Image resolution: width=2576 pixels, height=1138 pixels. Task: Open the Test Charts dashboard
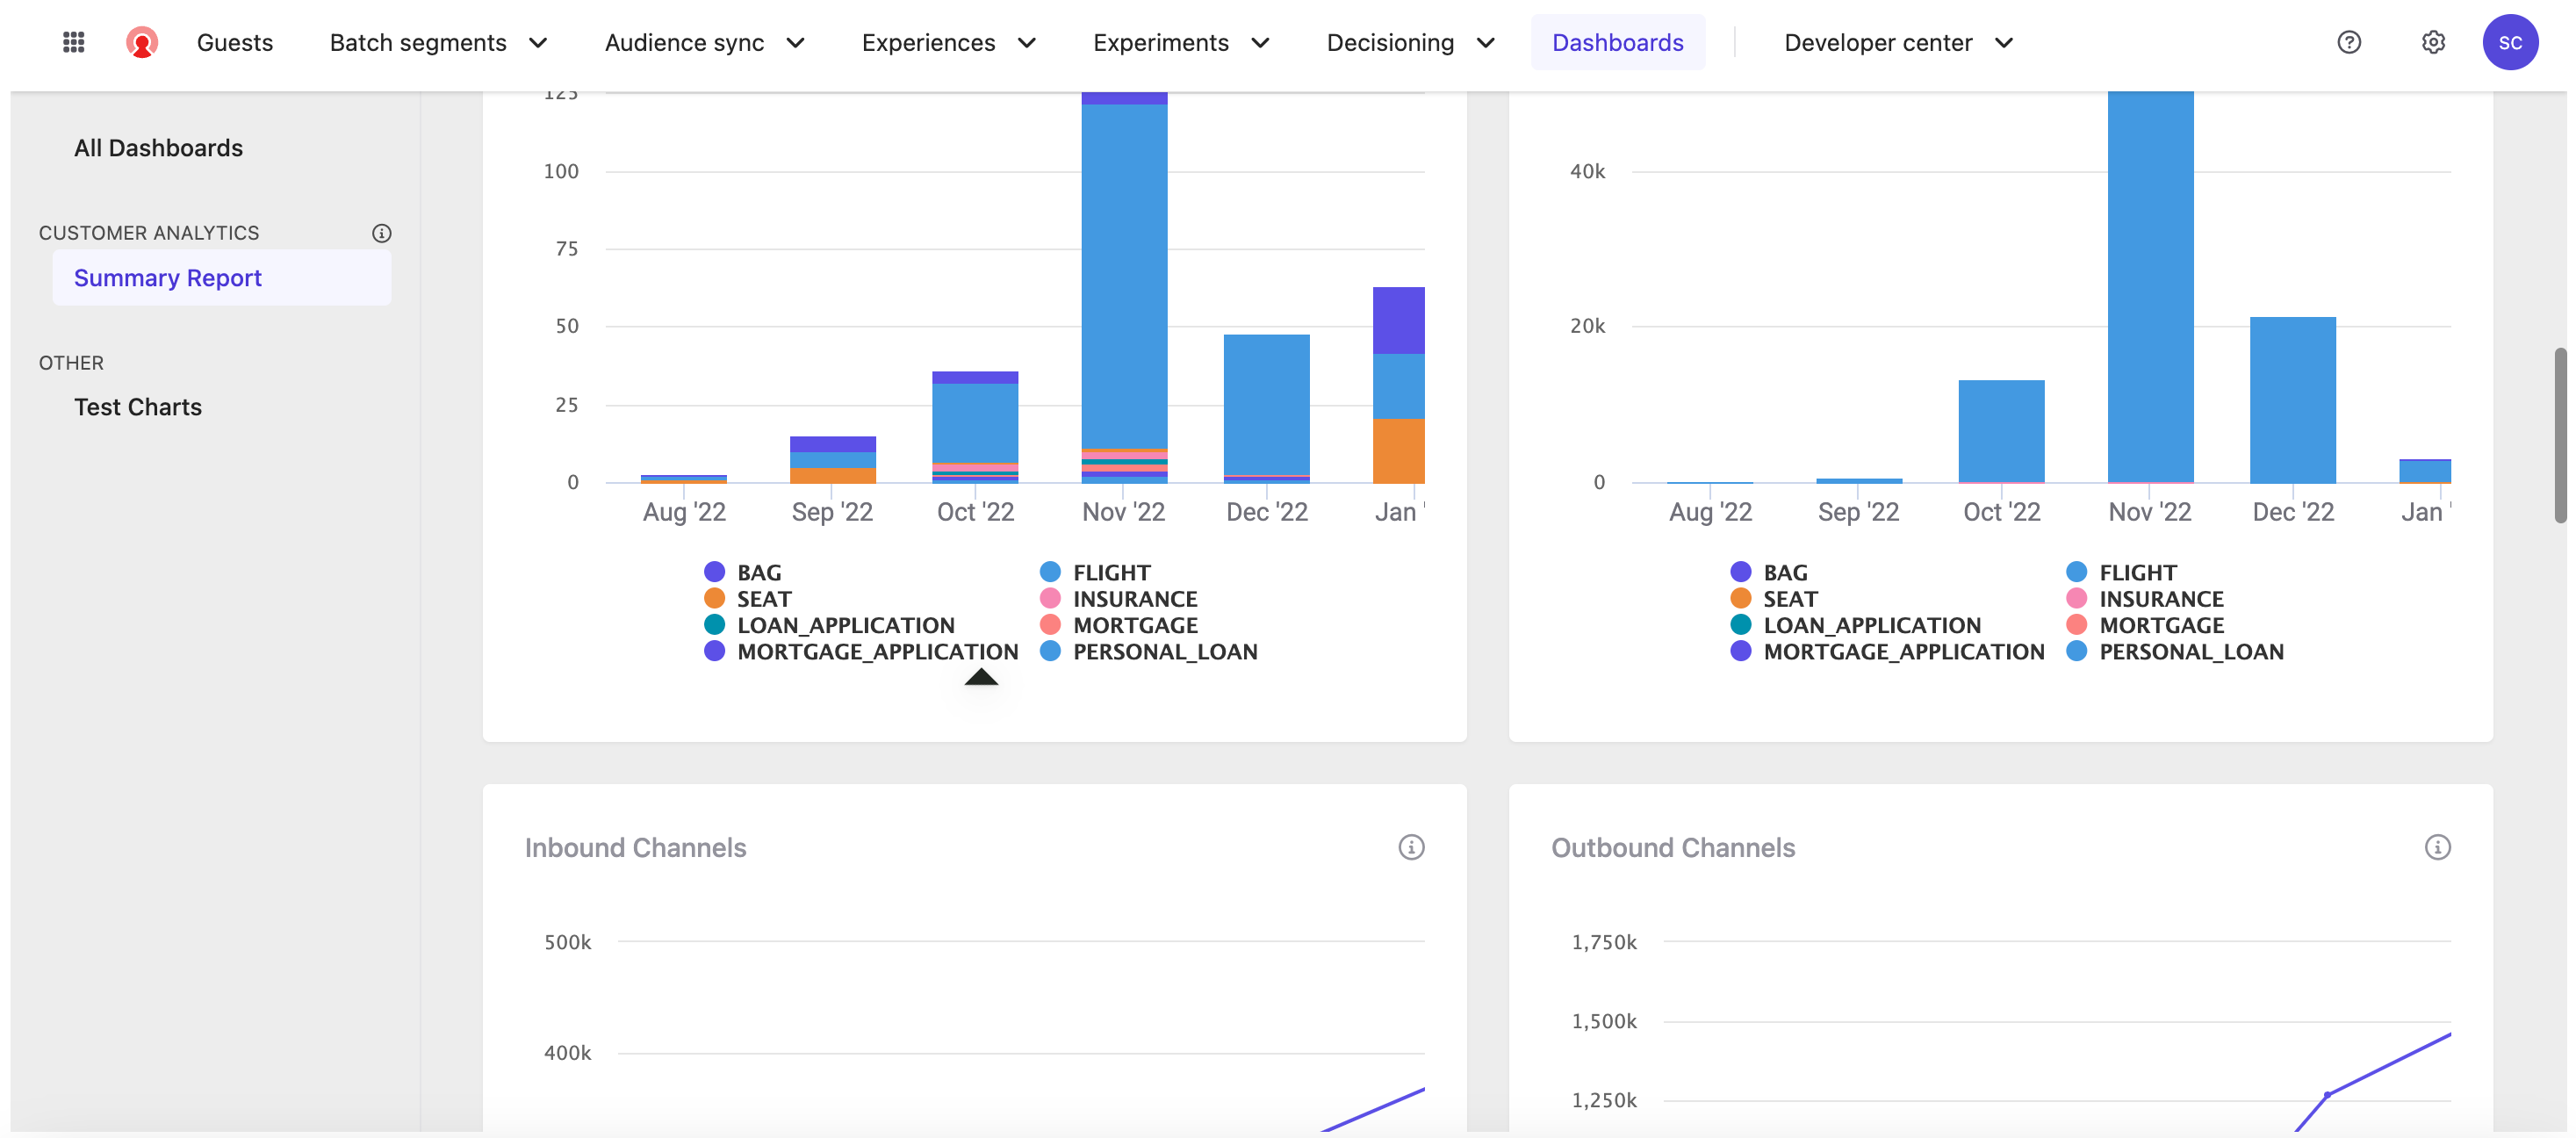click(137, 407)
